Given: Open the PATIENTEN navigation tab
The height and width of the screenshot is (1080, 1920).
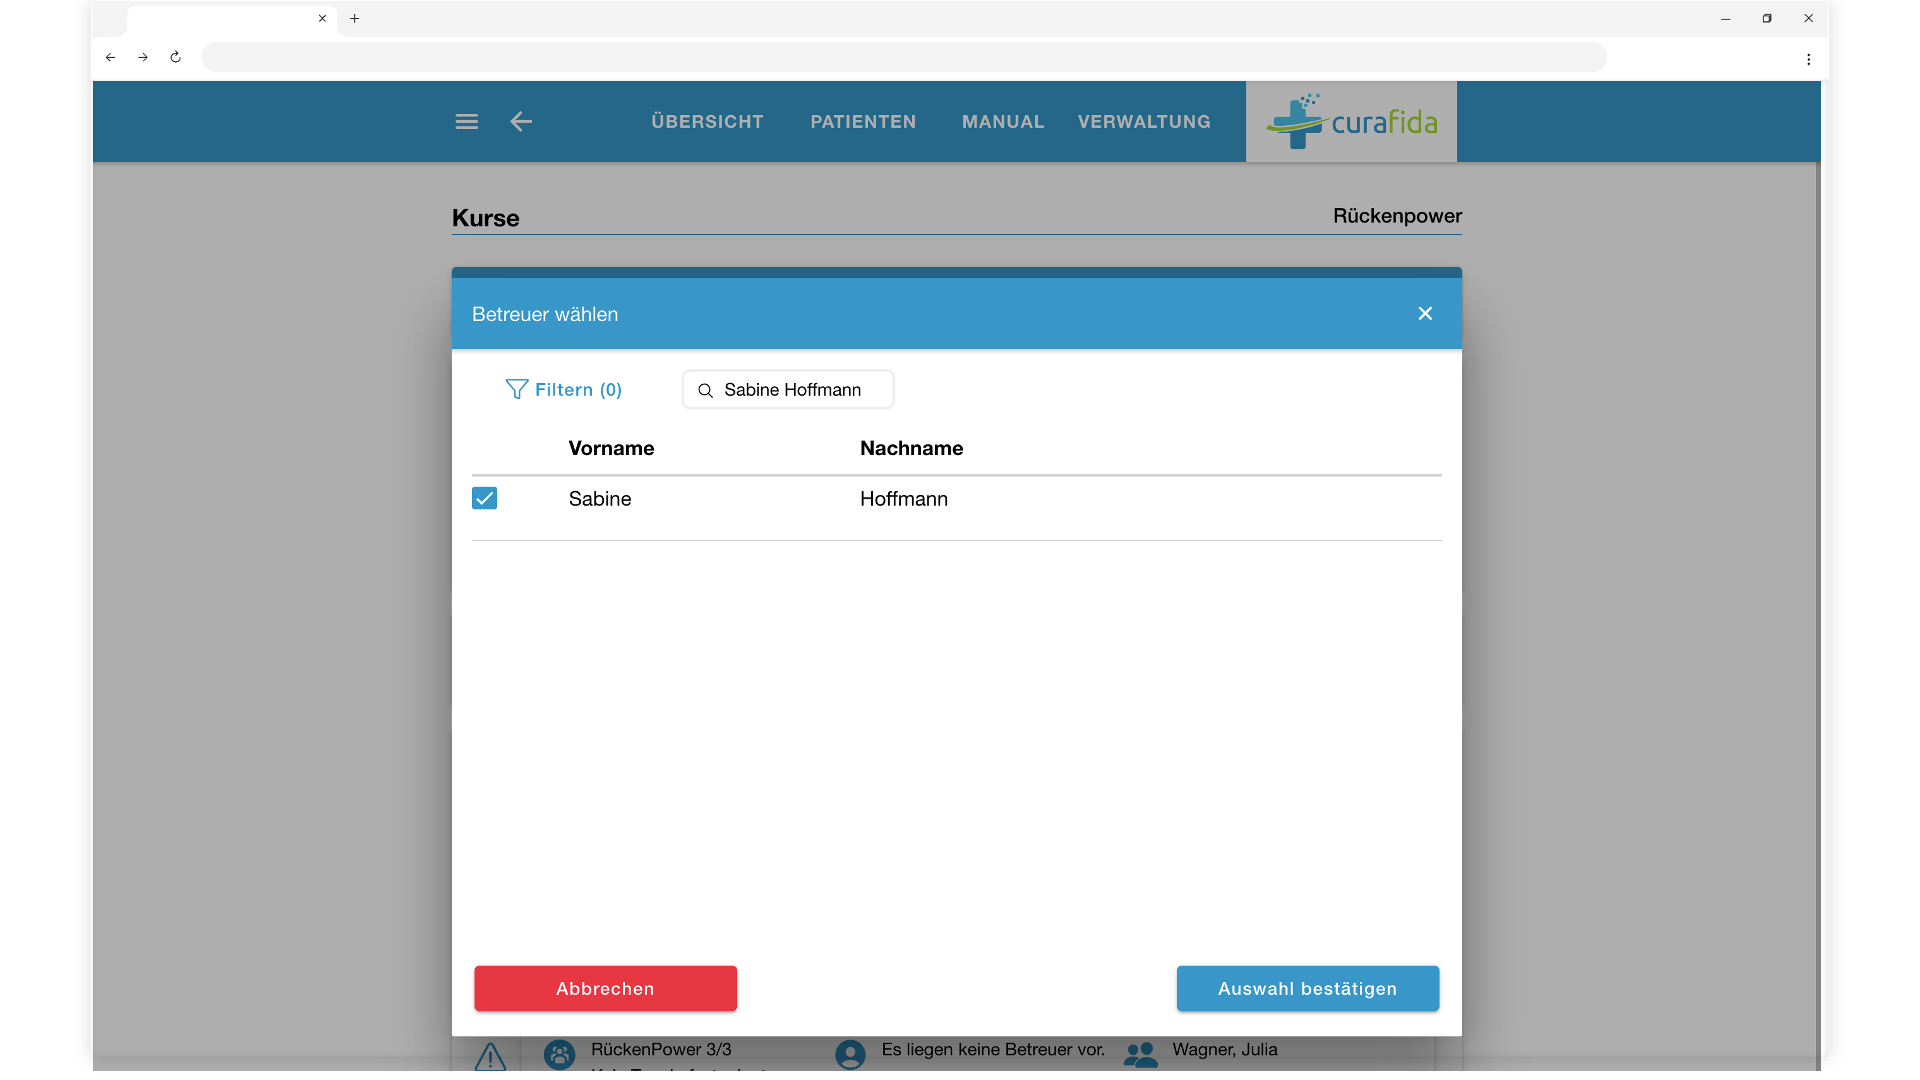Looking at the screenshot, I should point(863,122).
